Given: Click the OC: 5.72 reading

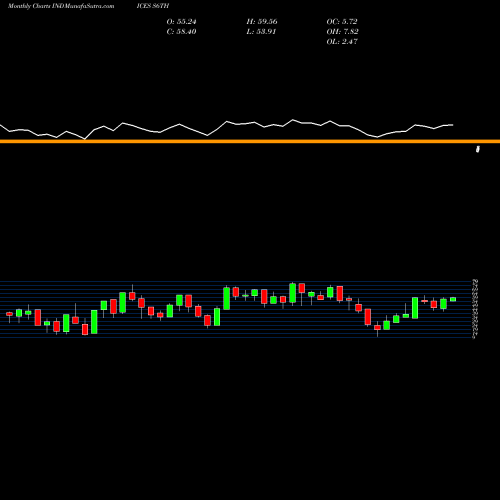Looking at the screenshot, I should (342, 22).
